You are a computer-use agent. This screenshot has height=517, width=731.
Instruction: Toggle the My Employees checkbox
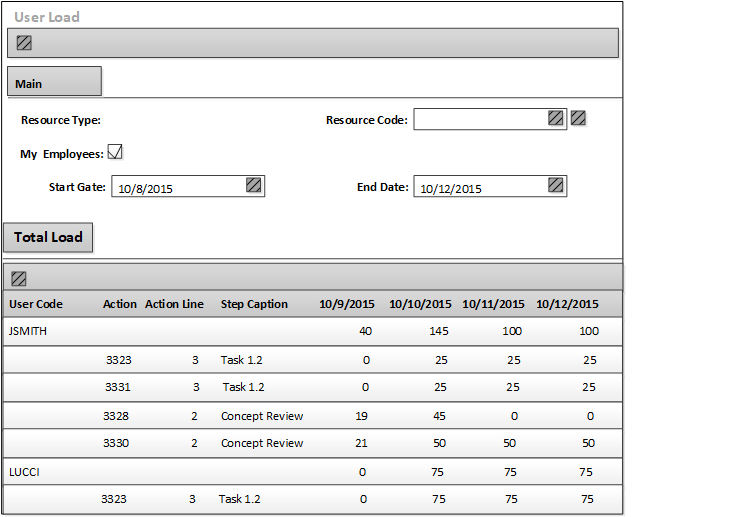tap(115, 152)
